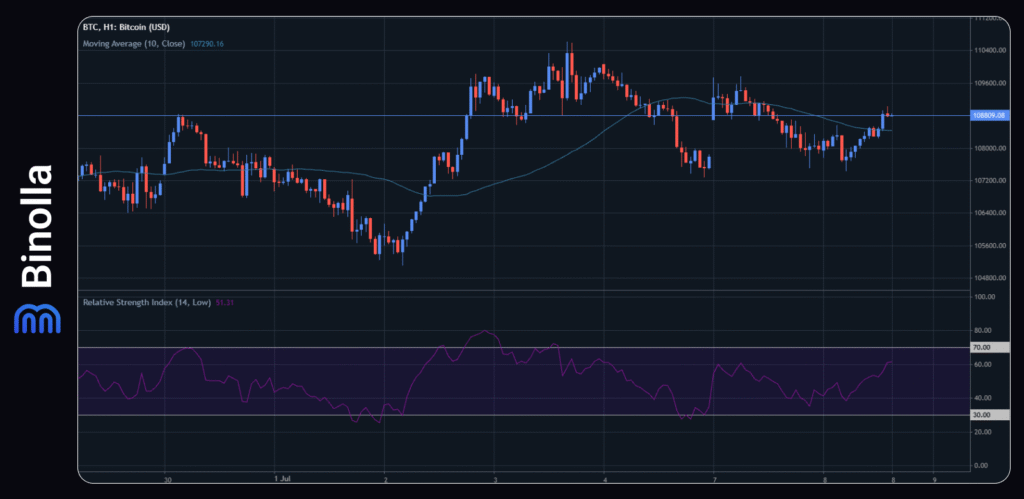
Task: Click the 80.00 level on RSI scale
Action: tap(981, 330)
